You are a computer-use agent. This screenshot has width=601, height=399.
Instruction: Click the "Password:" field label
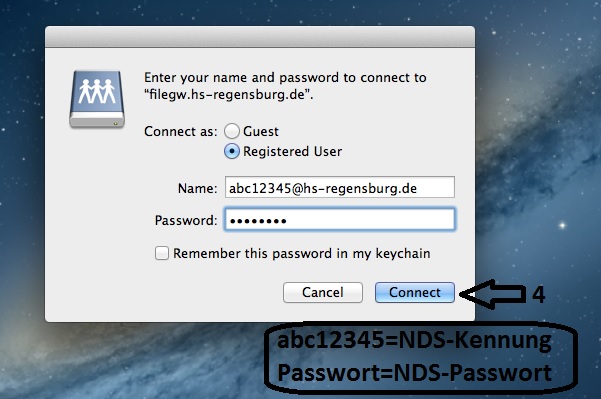pyautogui.click(x=186, y=220)
